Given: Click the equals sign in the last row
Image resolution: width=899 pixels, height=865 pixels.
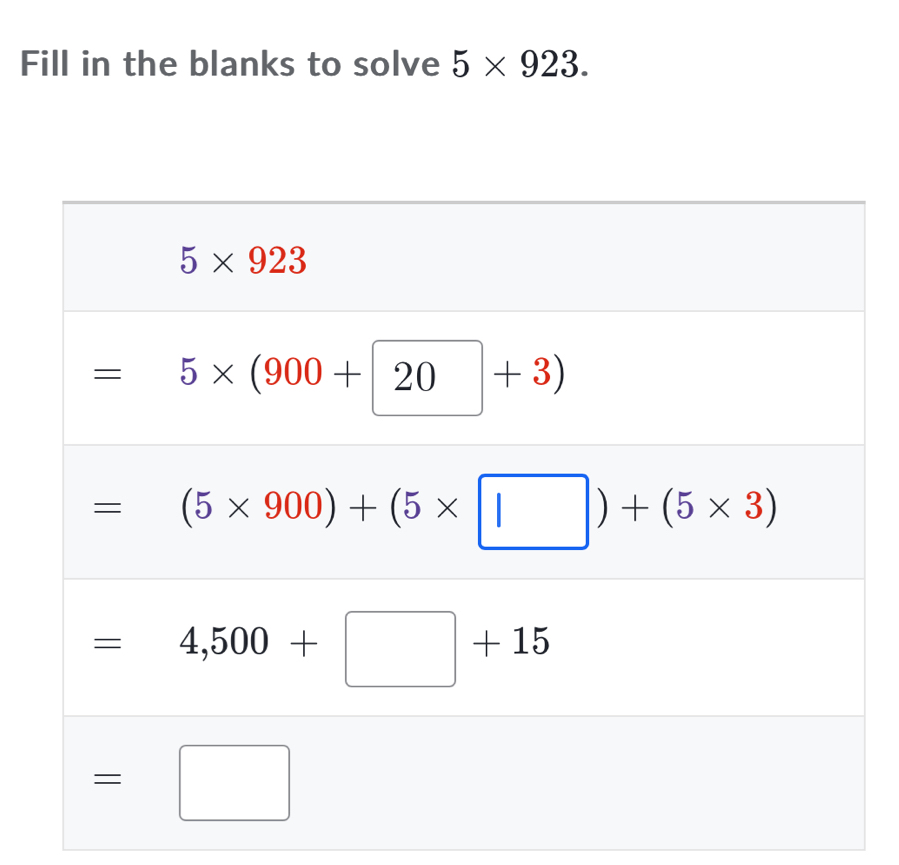Looking at the screenshot, I should pyautogui.click(x=105, y=782).
